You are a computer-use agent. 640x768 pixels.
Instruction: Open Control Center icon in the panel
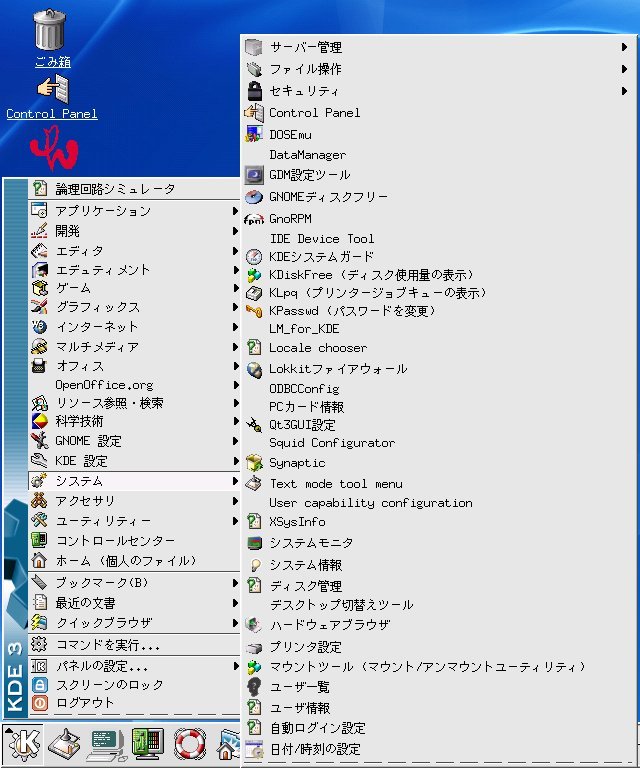[x=147, y=744]
